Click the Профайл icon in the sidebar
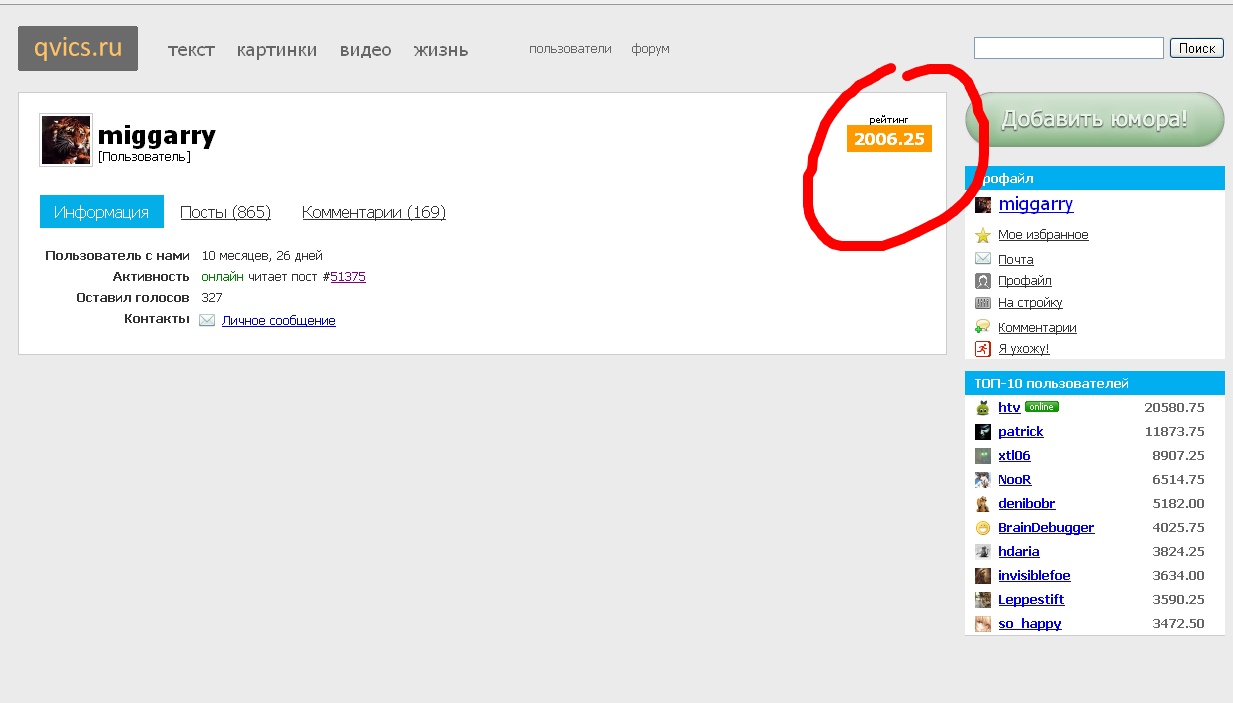The image size is (1233, 703). tap(983, 281)
